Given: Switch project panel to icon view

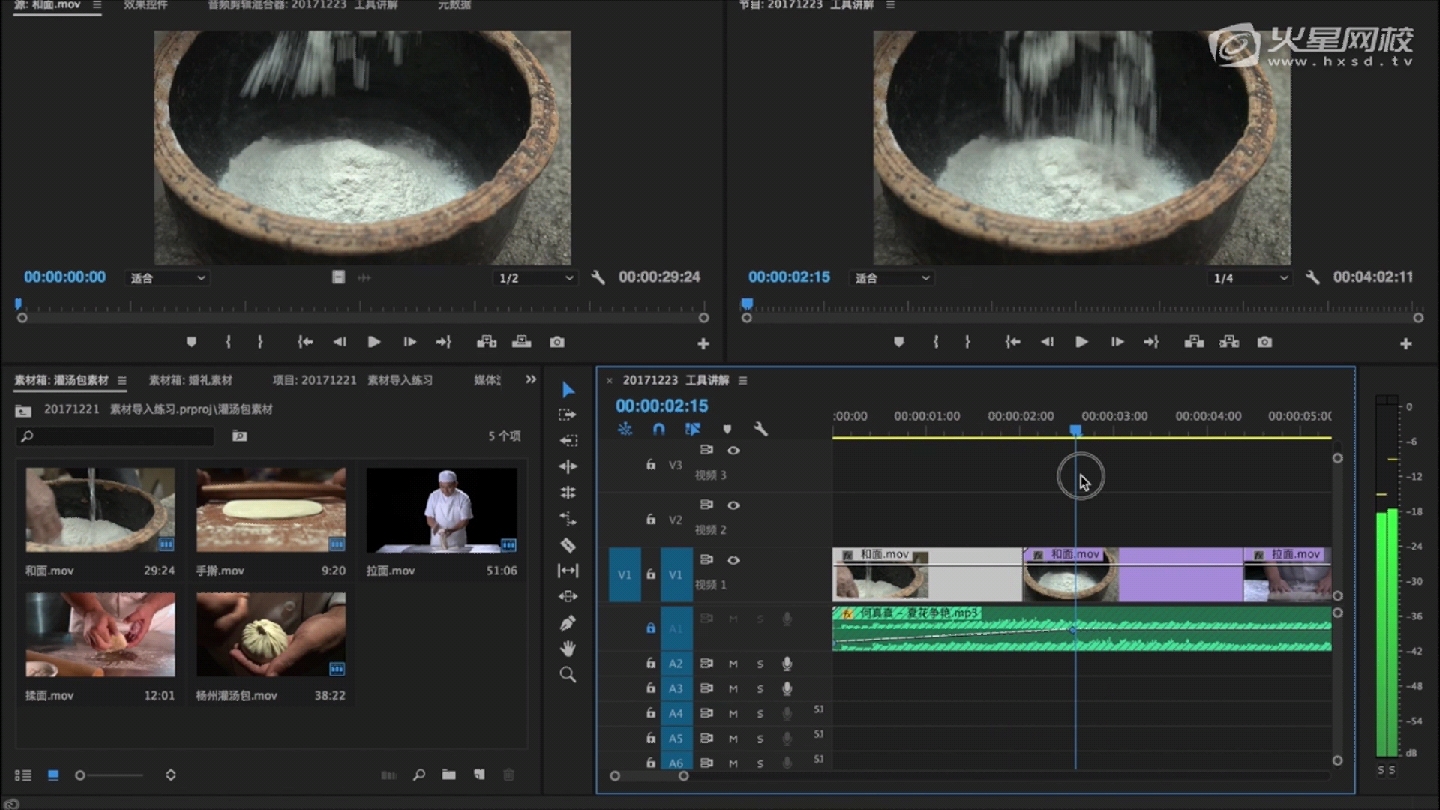Looking at the screenshot, I should 53,775.
